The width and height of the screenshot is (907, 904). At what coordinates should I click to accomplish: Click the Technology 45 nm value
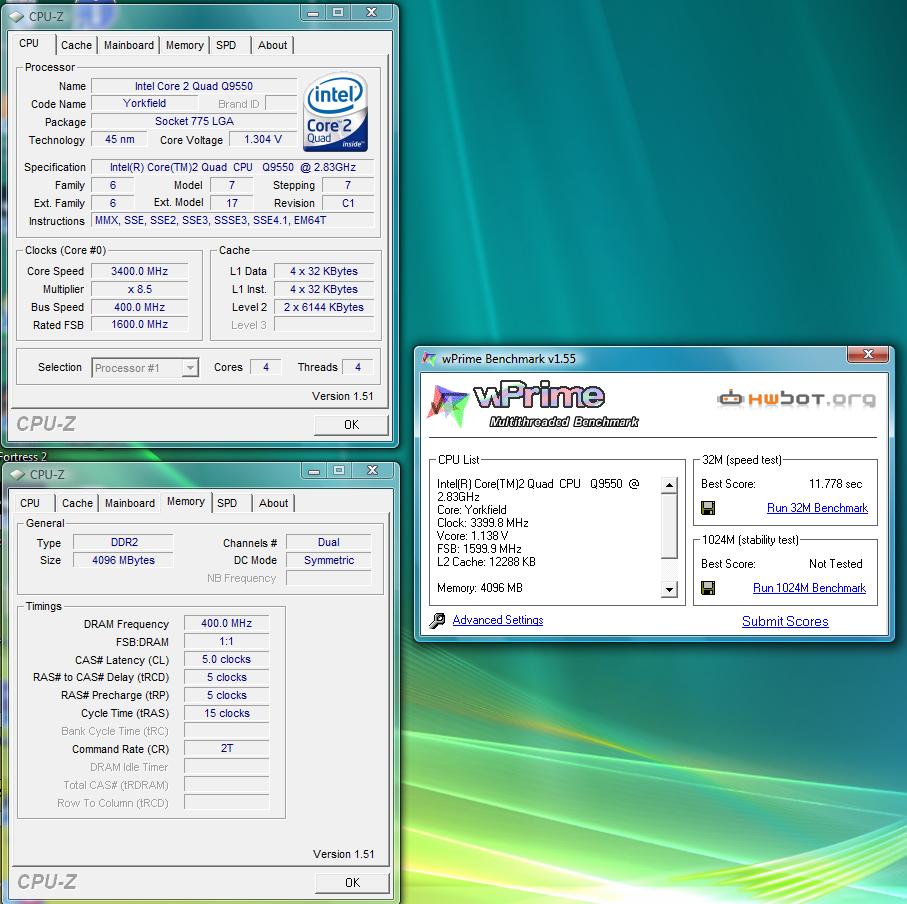click(119, 139)
